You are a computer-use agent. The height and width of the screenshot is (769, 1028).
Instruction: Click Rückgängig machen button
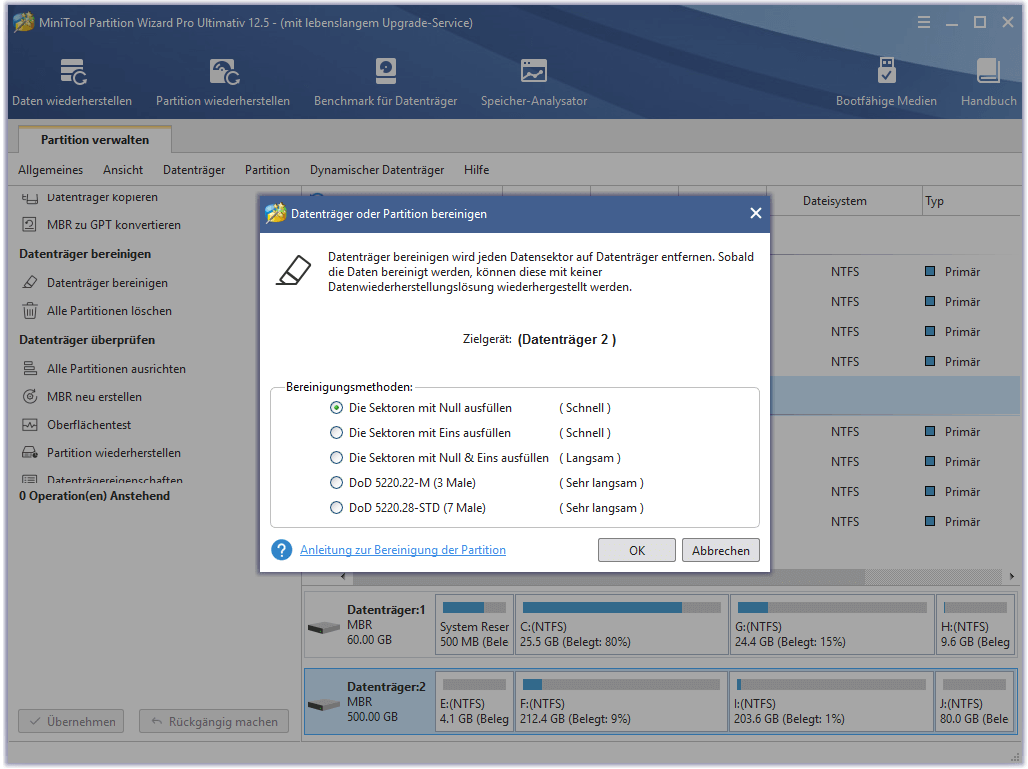[214, 721]
